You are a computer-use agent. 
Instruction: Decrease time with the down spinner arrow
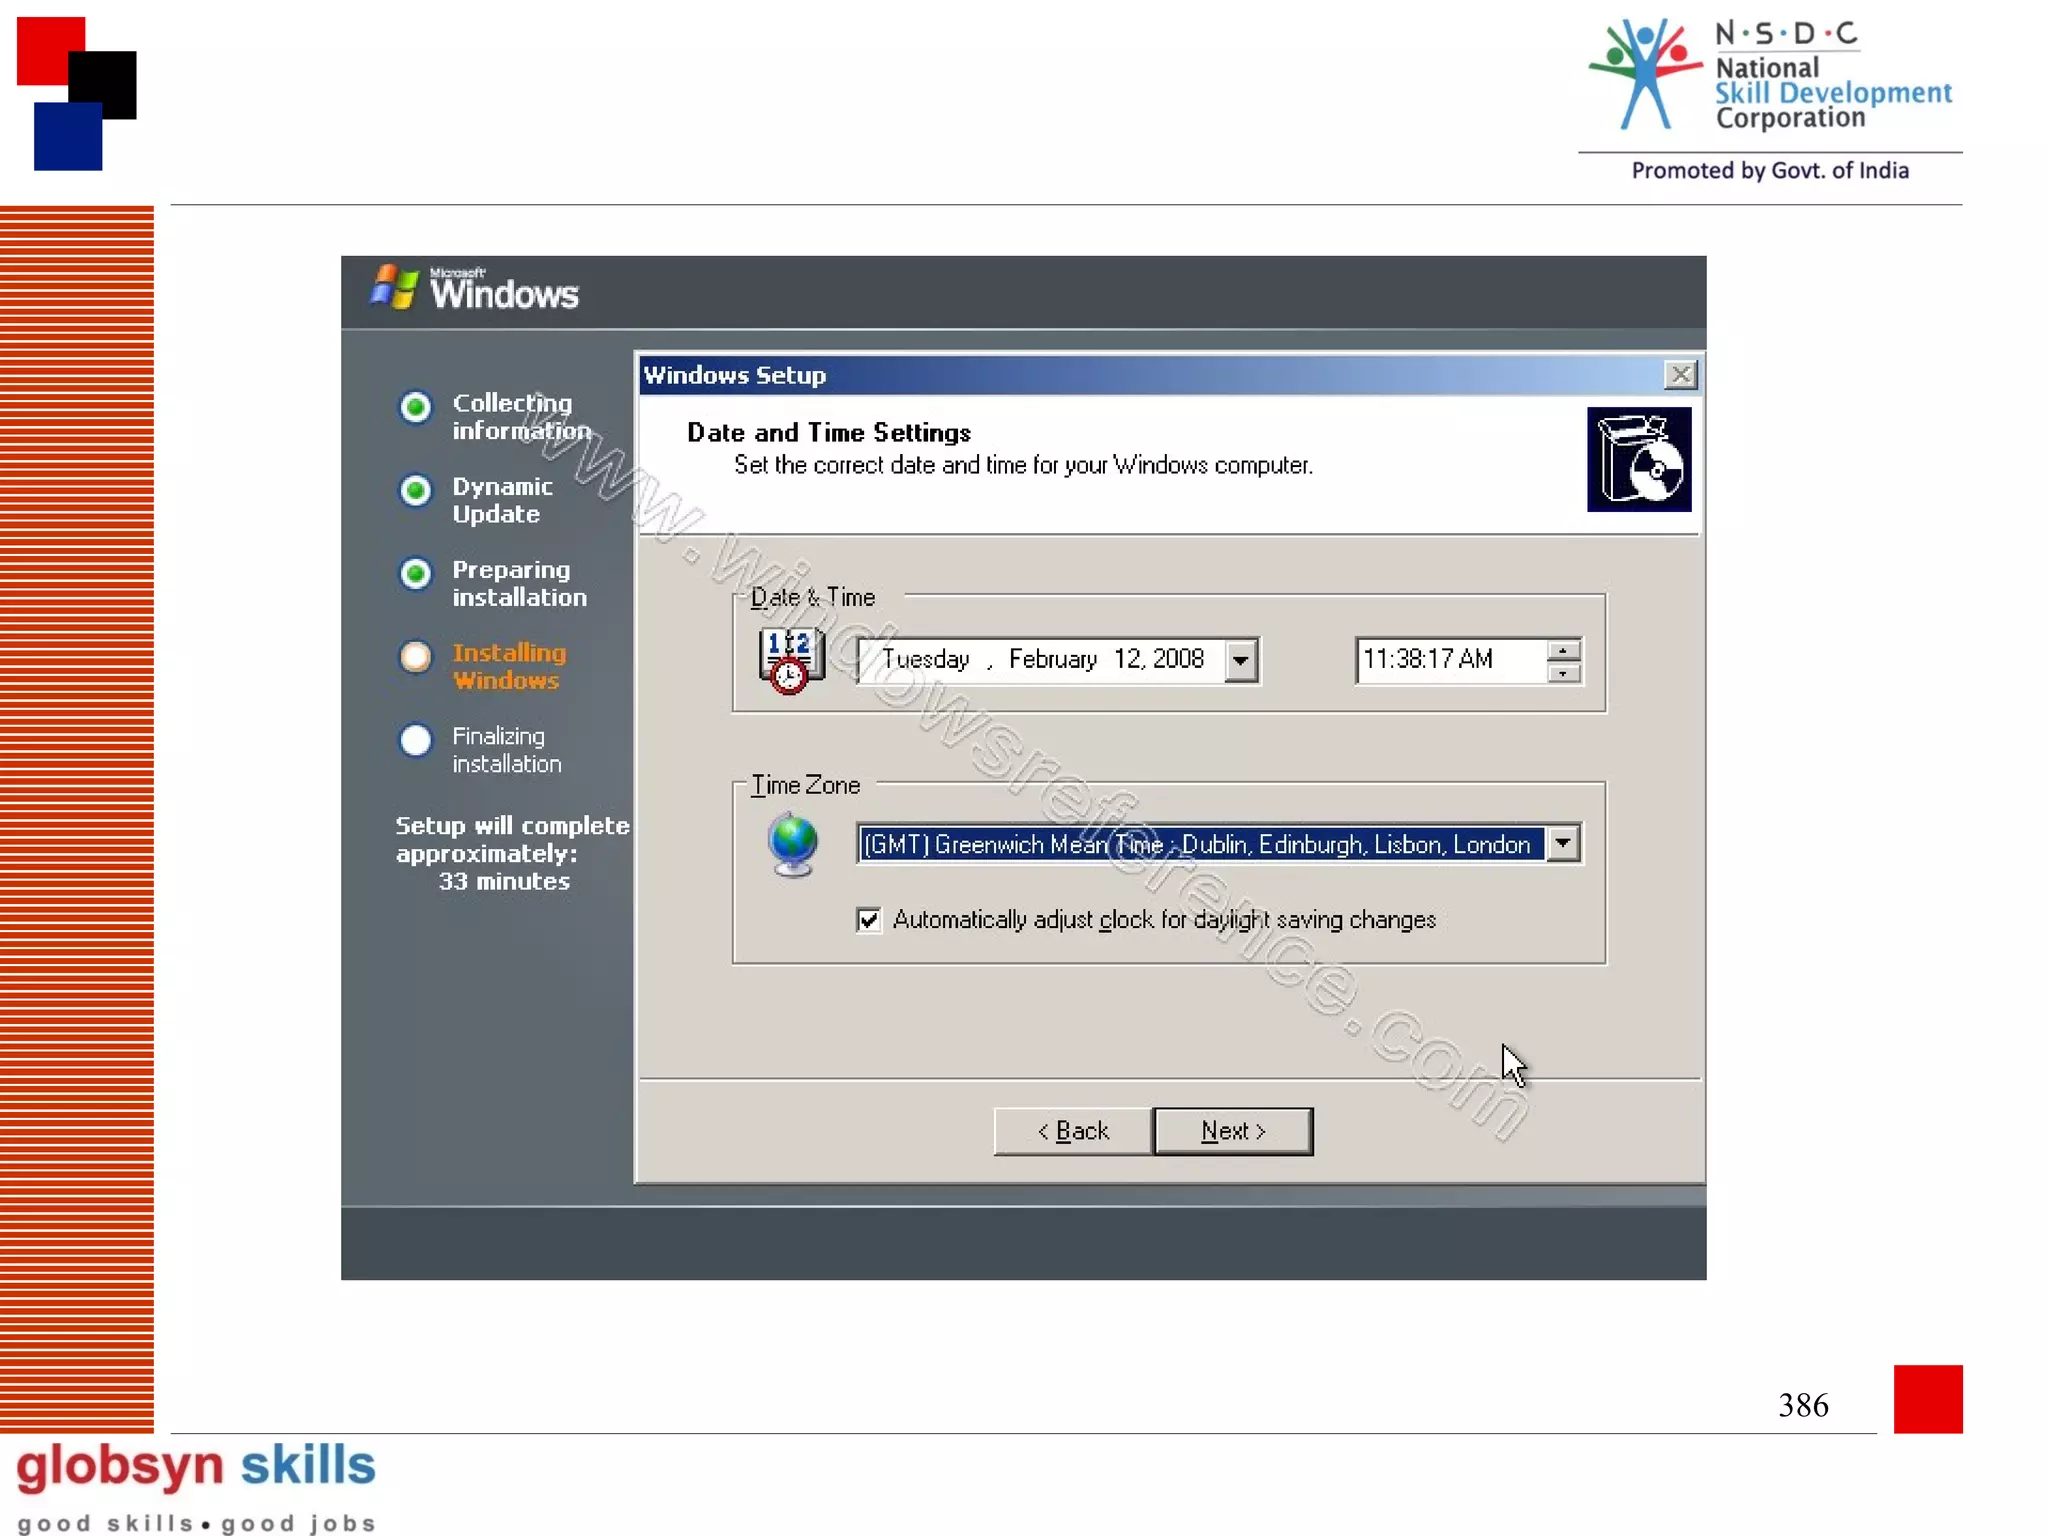[1562, 673]
